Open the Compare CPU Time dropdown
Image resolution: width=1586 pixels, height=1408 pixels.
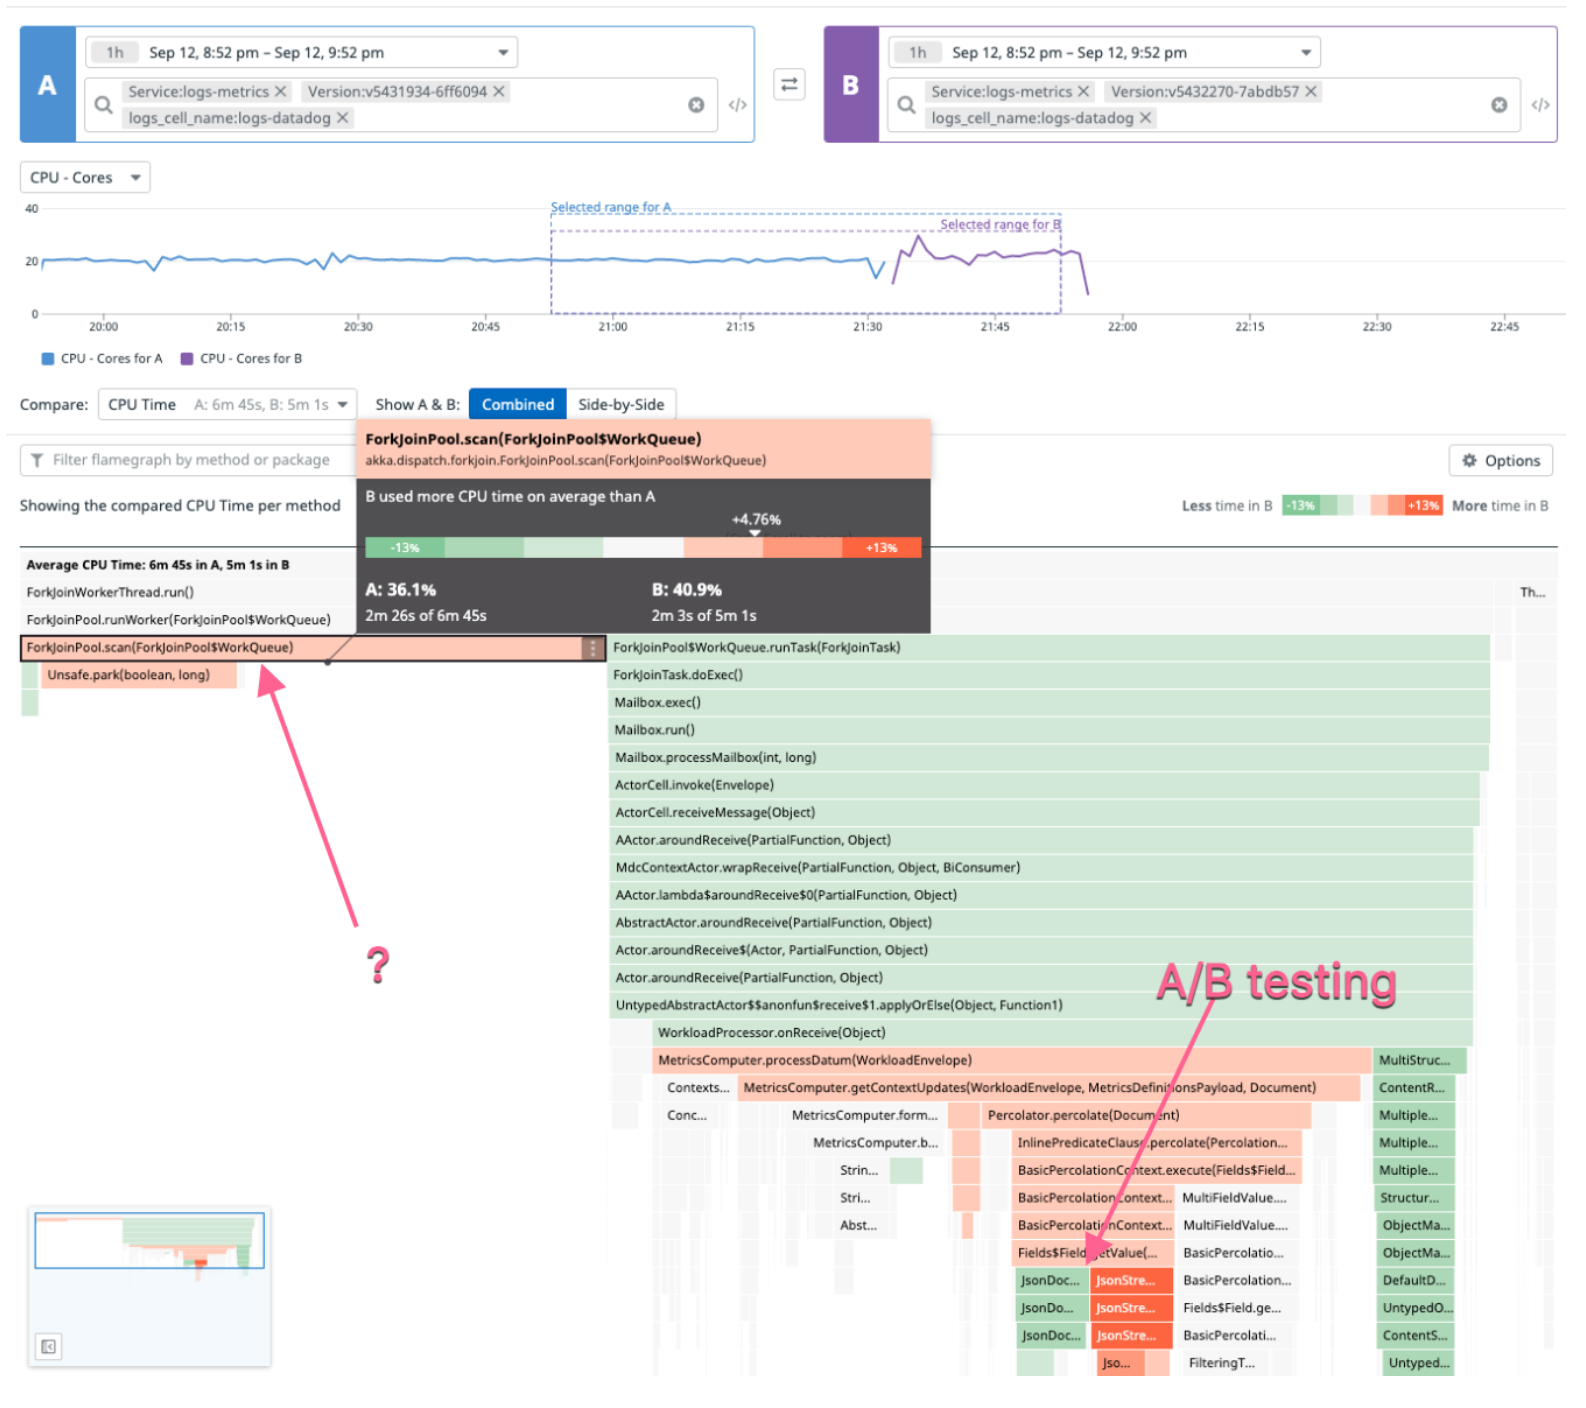(x=227, y=404)
